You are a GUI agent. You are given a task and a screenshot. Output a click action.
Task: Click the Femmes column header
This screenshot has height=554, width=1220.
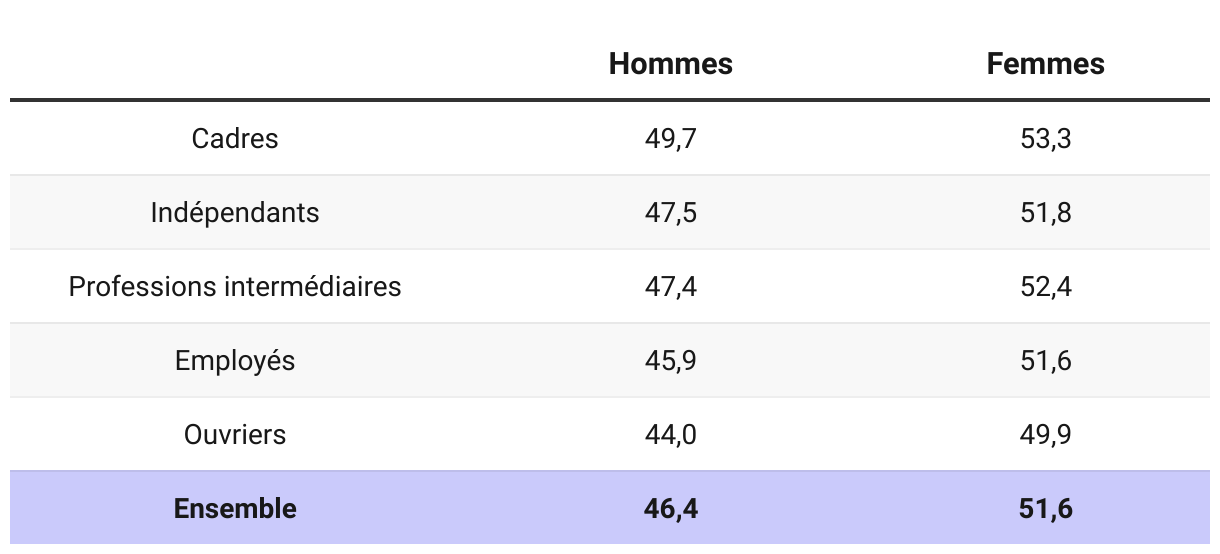[1045, 64]
